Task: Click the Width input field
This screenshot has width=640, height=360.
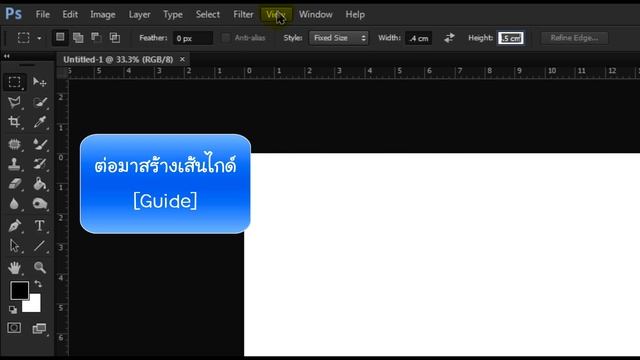Action: 418,38
